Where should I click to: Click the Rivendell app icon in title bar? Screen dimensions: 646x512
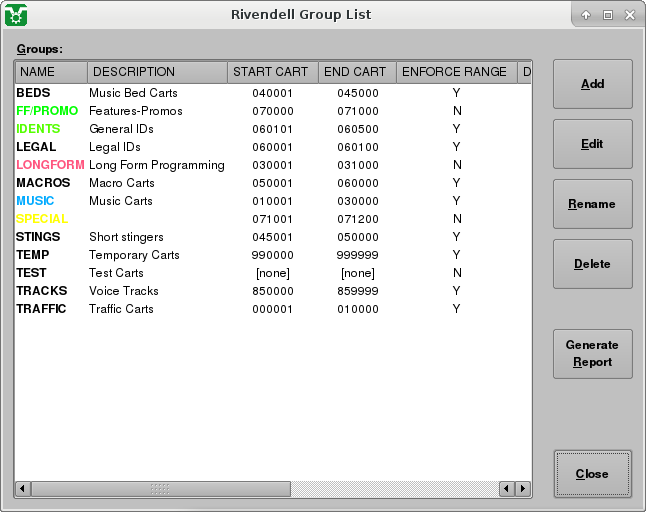16,15
